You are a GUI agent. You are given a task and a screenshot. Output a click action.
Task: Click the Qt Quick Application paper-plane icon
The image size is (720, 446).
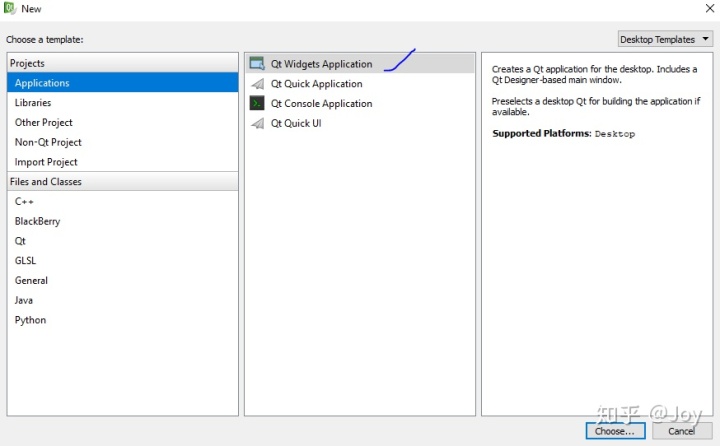258,84
